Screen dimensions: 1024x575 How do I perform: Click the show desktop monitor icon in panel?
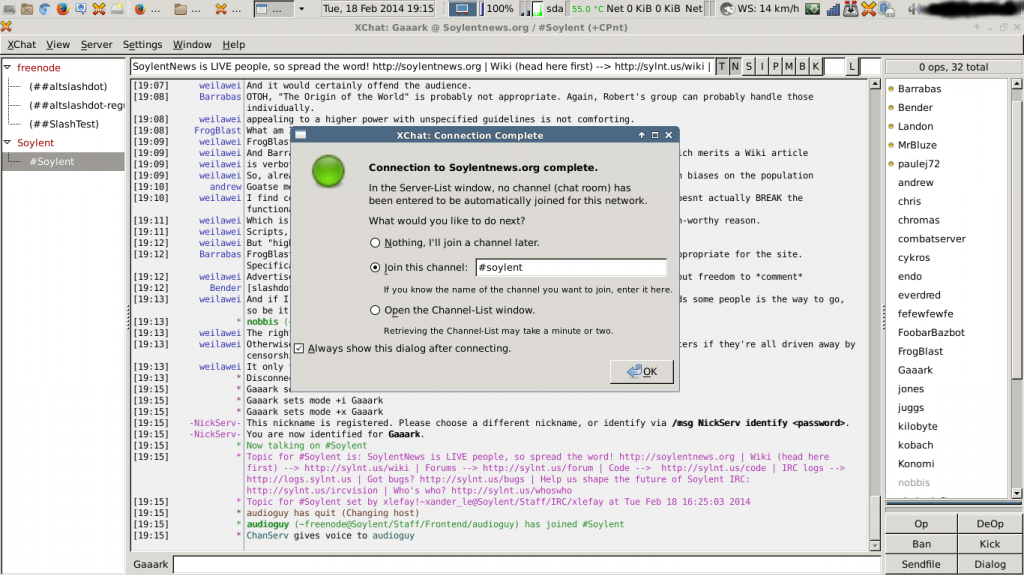463,9
